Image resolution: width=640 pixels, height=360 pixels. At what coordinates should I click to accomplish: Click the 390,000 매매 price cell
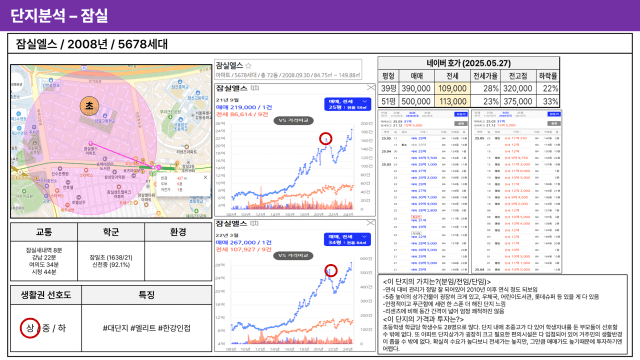pyautogui.click(x=416, y=89)
